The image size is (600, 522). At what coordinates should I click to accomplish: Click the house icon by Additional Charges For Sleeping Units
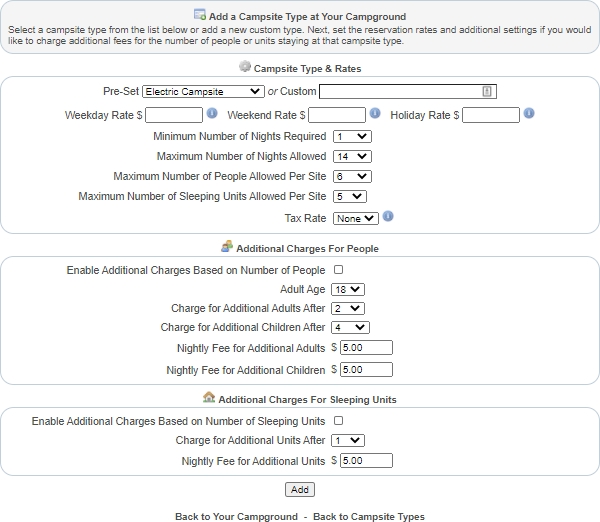209,398
